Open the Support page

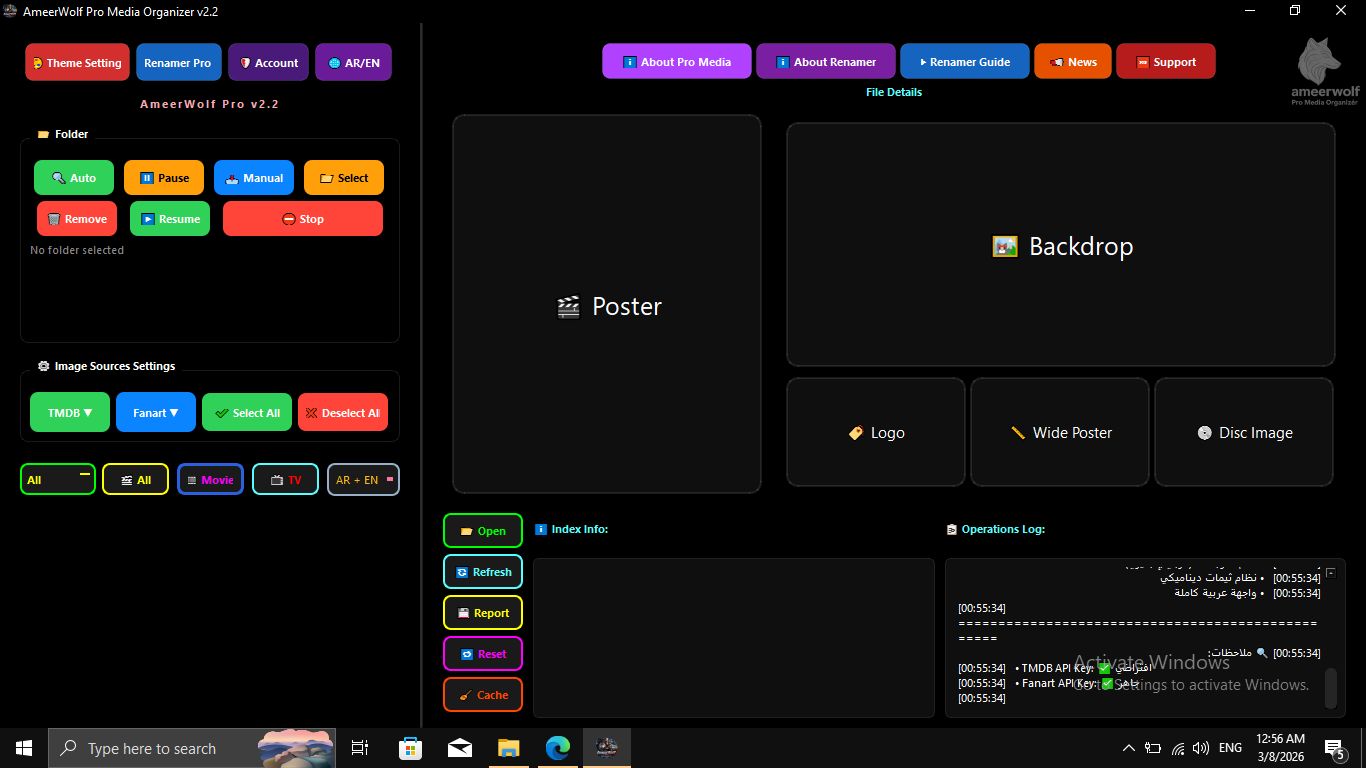1165,61
